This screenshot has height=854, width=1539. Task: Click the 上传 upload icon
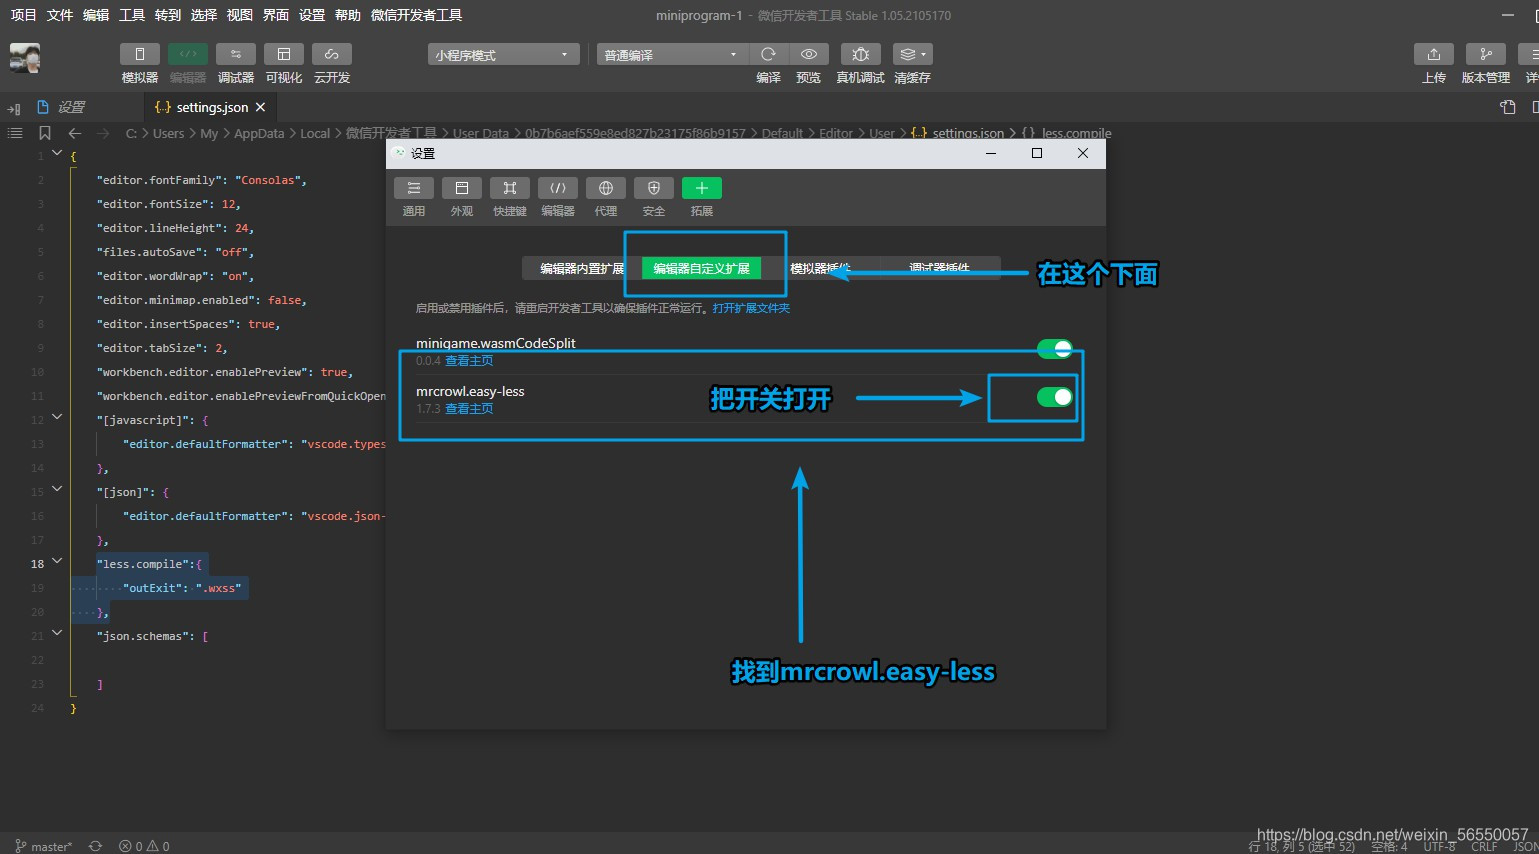1434,54
